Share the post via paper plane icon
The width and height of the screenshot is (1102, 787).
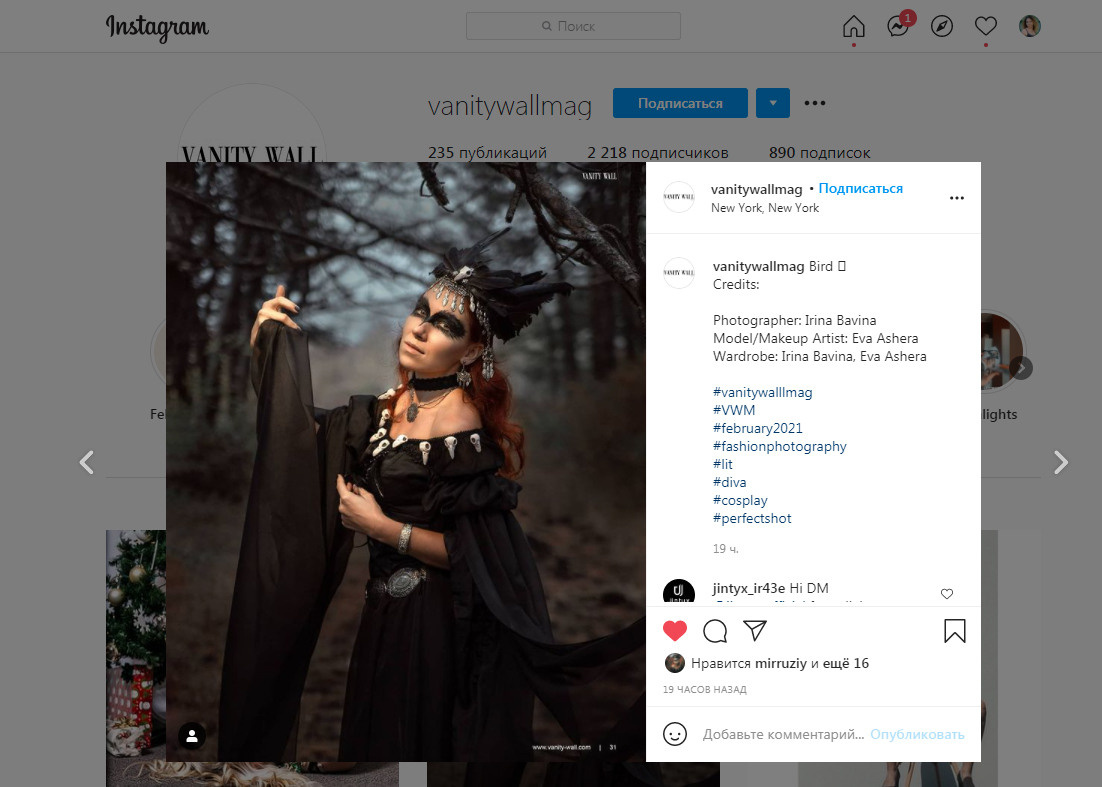(755, 631)
